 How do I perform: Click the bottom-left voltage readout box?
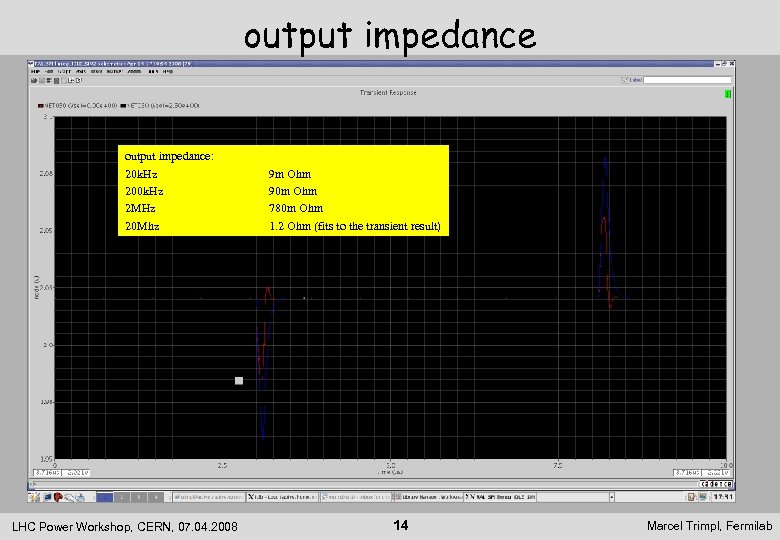point(76,473)
